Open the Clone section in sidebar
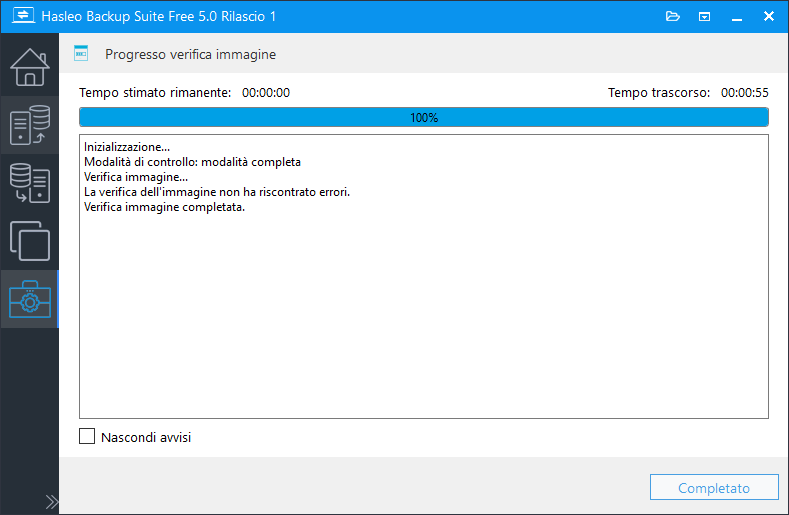The width and height of the screenshot is (789, 515). [30, 241]
